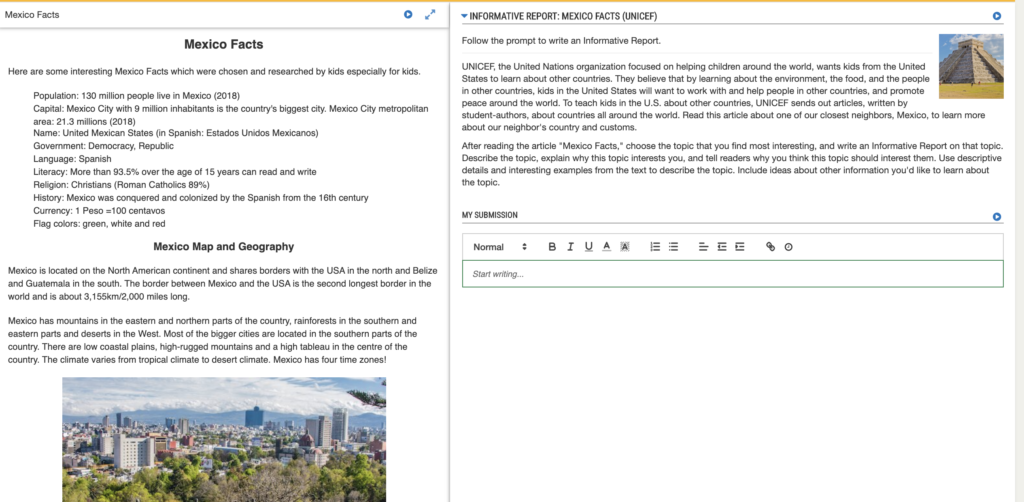Toggle underline formatting
The image size is (1024, 502).
pos(588,247)
